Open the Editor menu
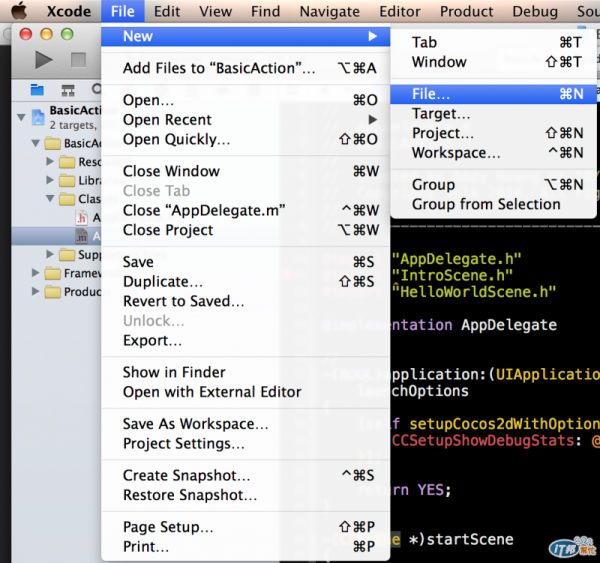600x563 pixels. tap(400, 11)
